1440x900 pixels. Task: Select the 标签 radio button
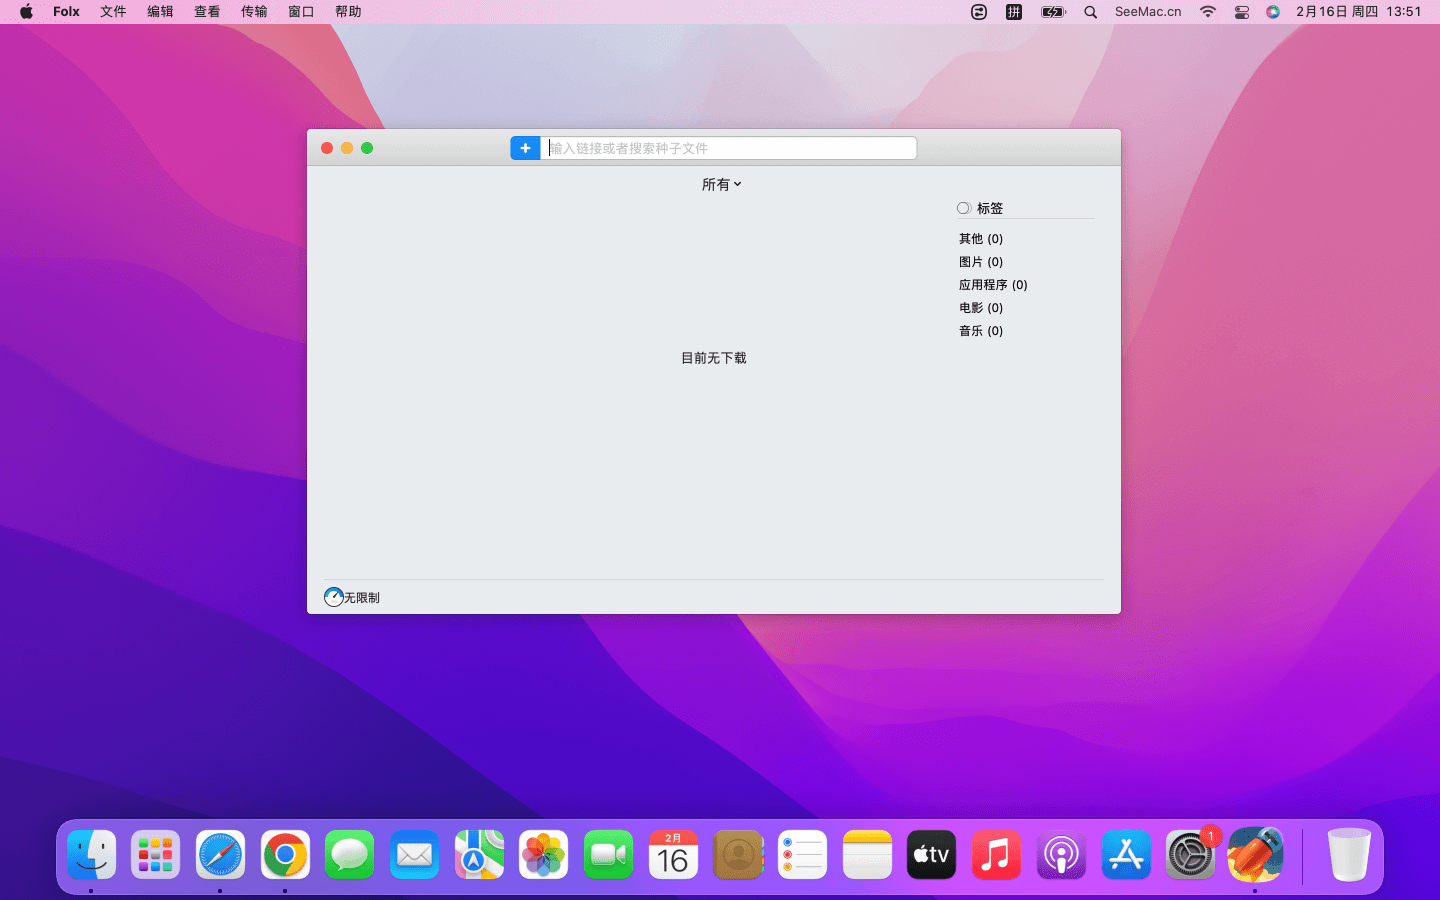pos(964,208)
